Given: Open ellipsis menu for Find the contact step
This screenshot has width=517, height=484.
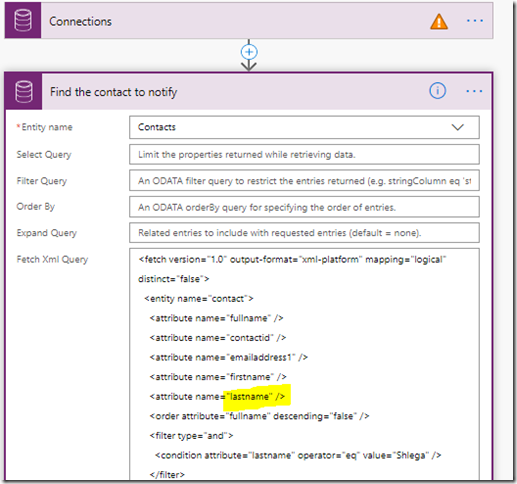Looking at the screenshot, I should (474, 91).
